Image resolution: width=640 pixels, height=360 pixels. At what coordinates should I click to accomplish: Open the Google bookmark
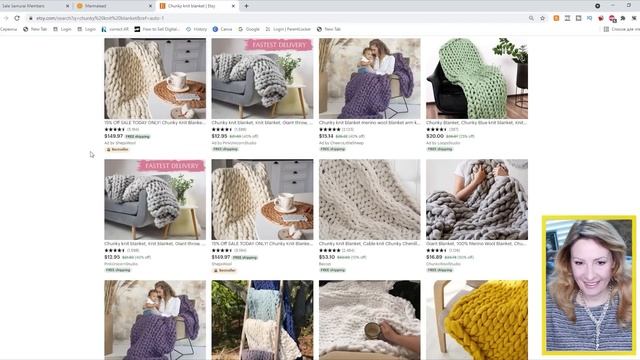click(249, 29)
